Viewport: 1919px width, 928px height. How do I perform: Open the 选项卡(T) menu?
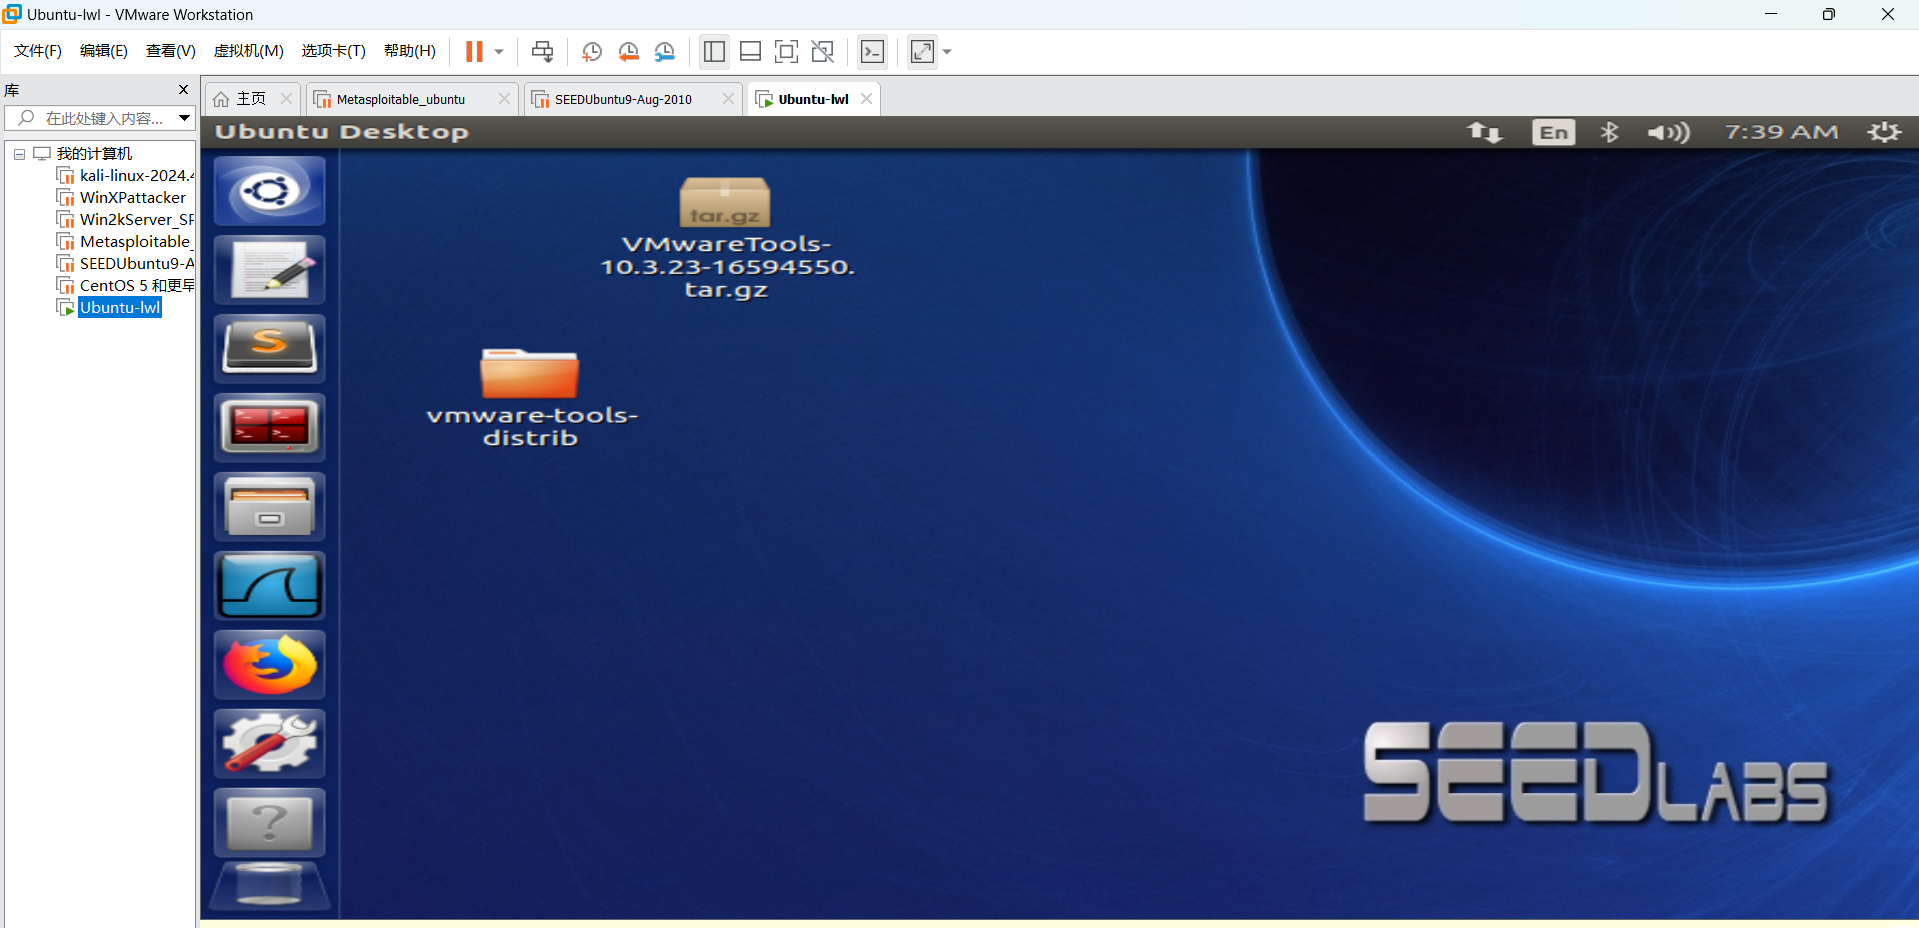click(x=334, y=51)
